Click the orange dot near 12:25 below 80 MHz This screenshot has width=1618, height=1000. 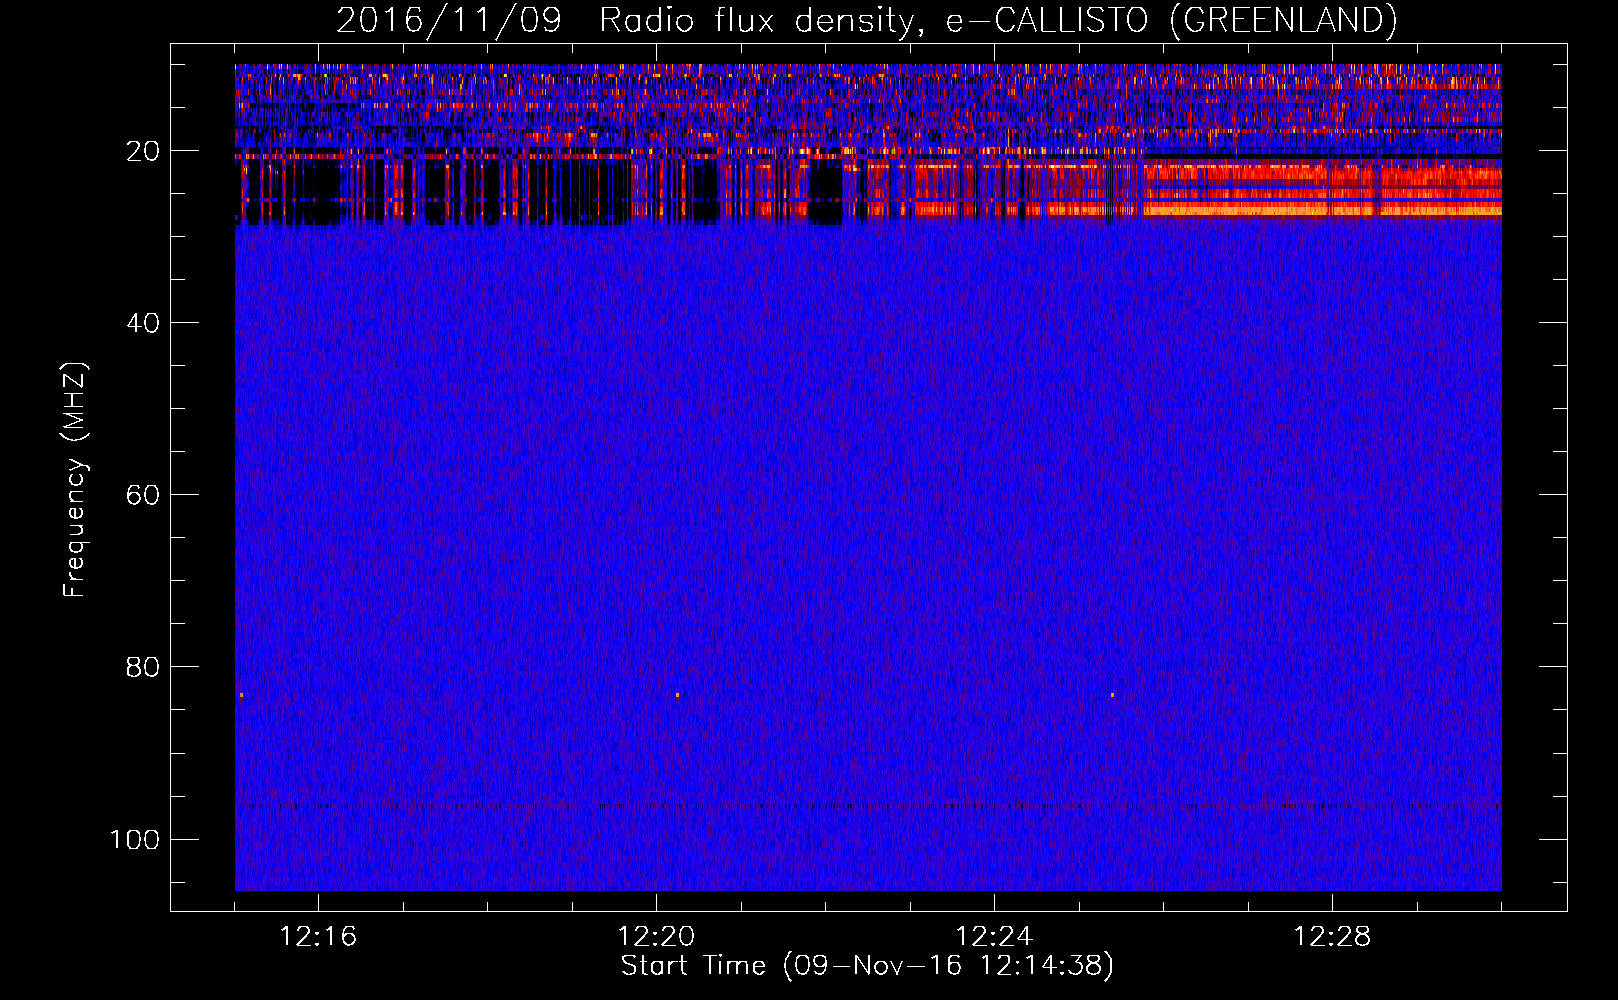[1112, 695]
